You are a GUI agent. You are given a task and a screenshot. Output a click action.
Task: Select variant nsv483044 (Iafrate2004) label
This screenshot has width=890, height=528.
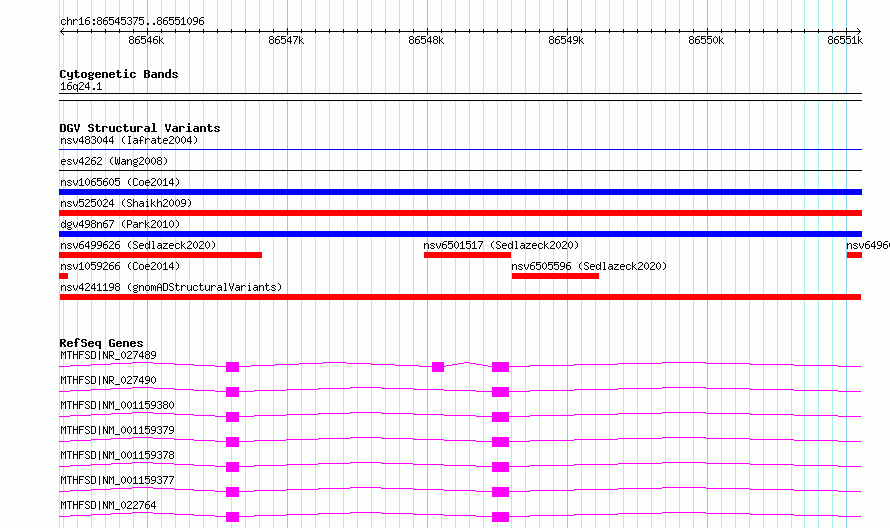[x=129, y=140]
